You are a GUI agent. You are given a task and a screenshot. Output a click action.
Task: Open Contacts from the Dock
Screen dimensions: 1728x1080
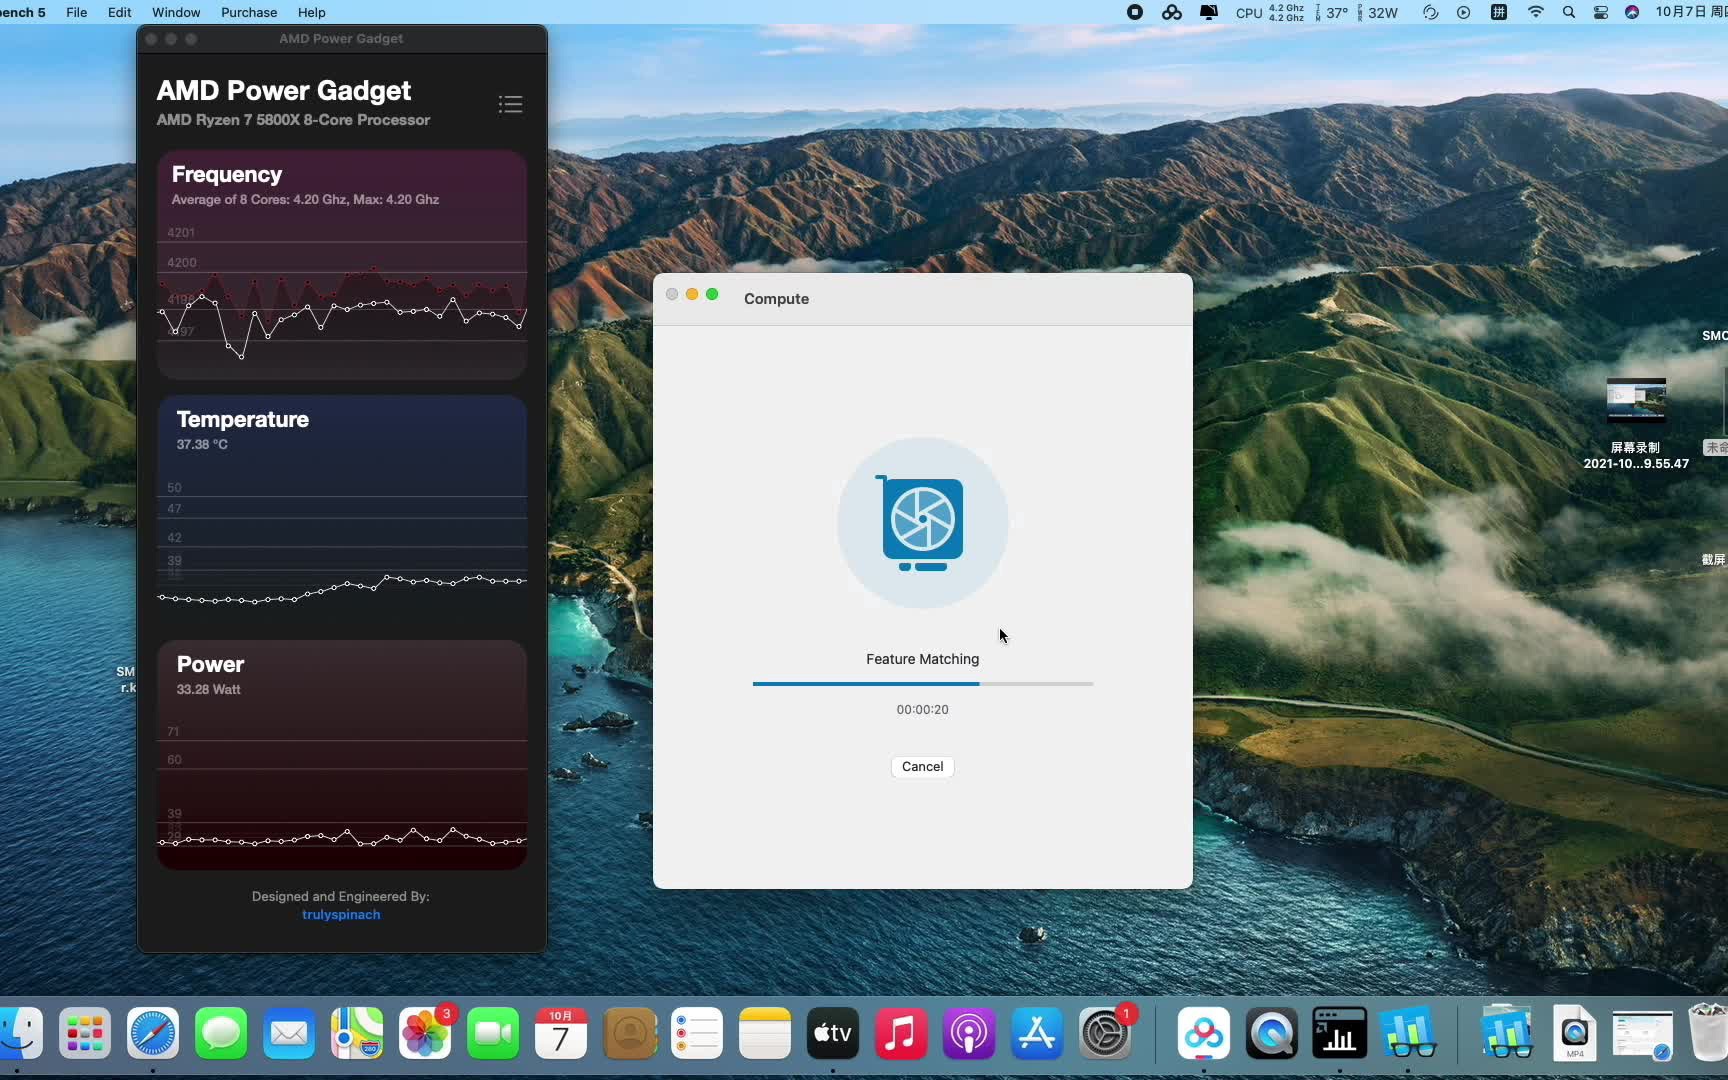629,1033
